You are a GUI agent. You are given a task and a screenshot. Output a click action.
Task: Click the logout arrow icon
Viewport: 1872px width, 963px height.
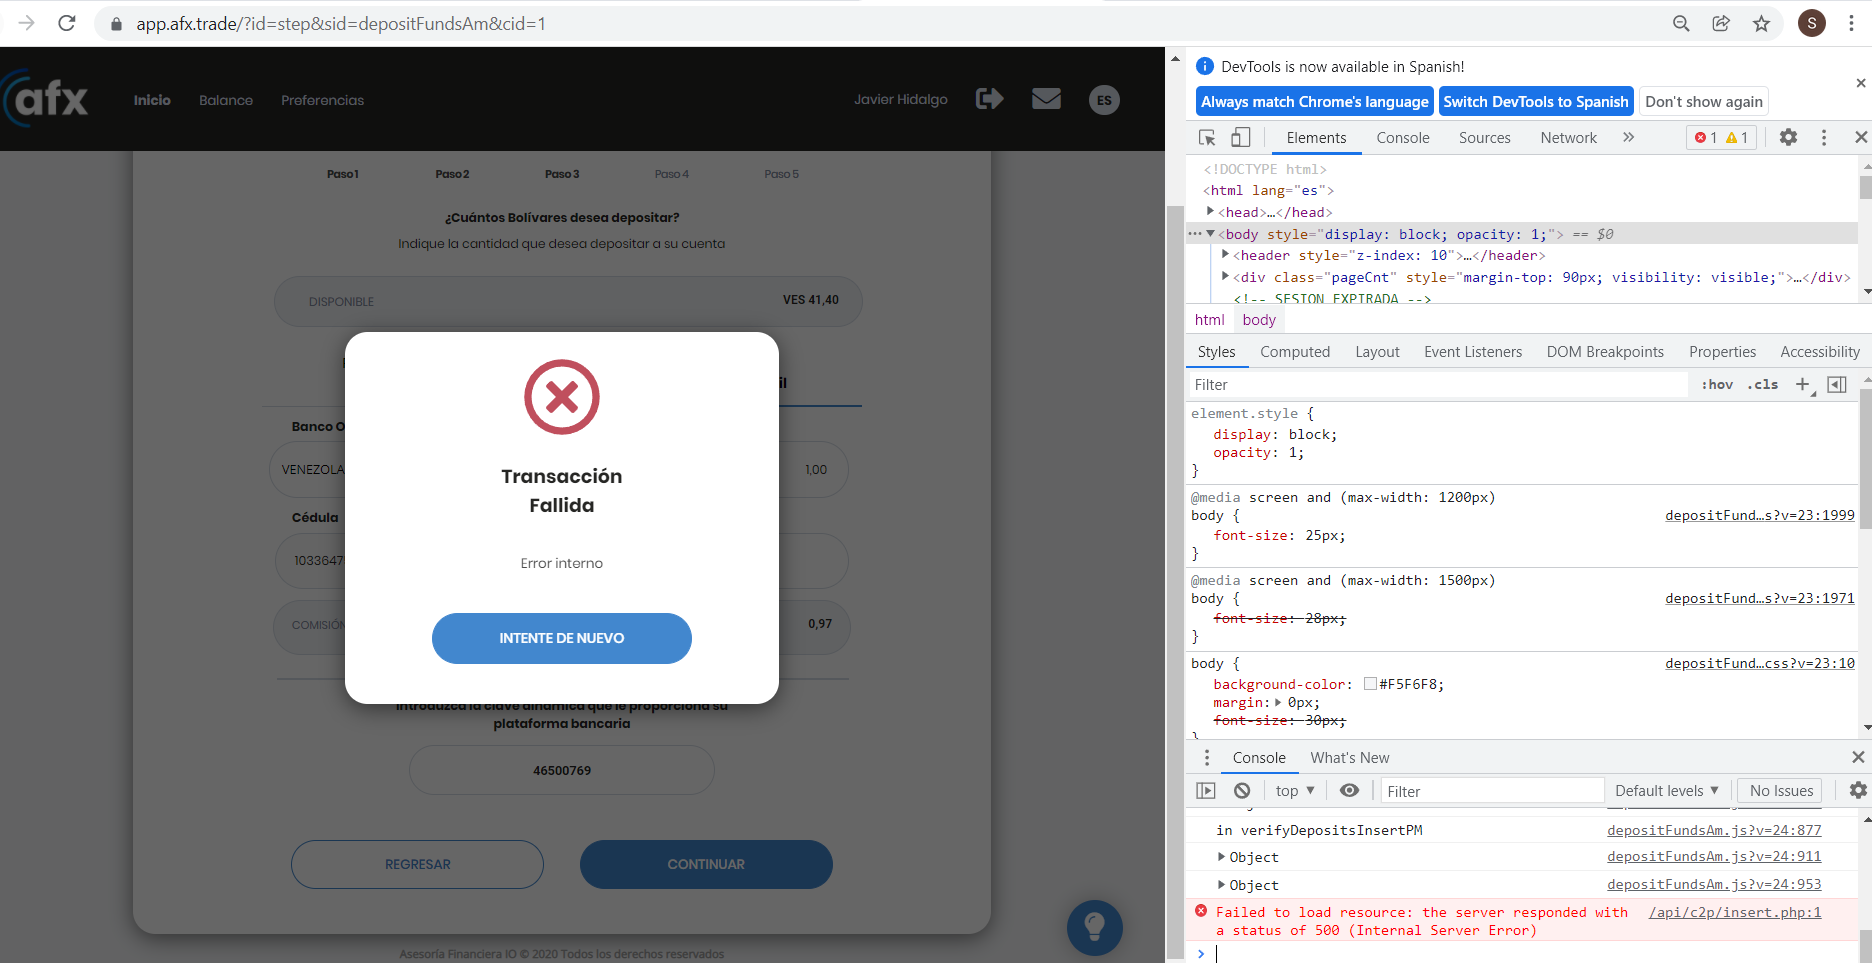989,99
